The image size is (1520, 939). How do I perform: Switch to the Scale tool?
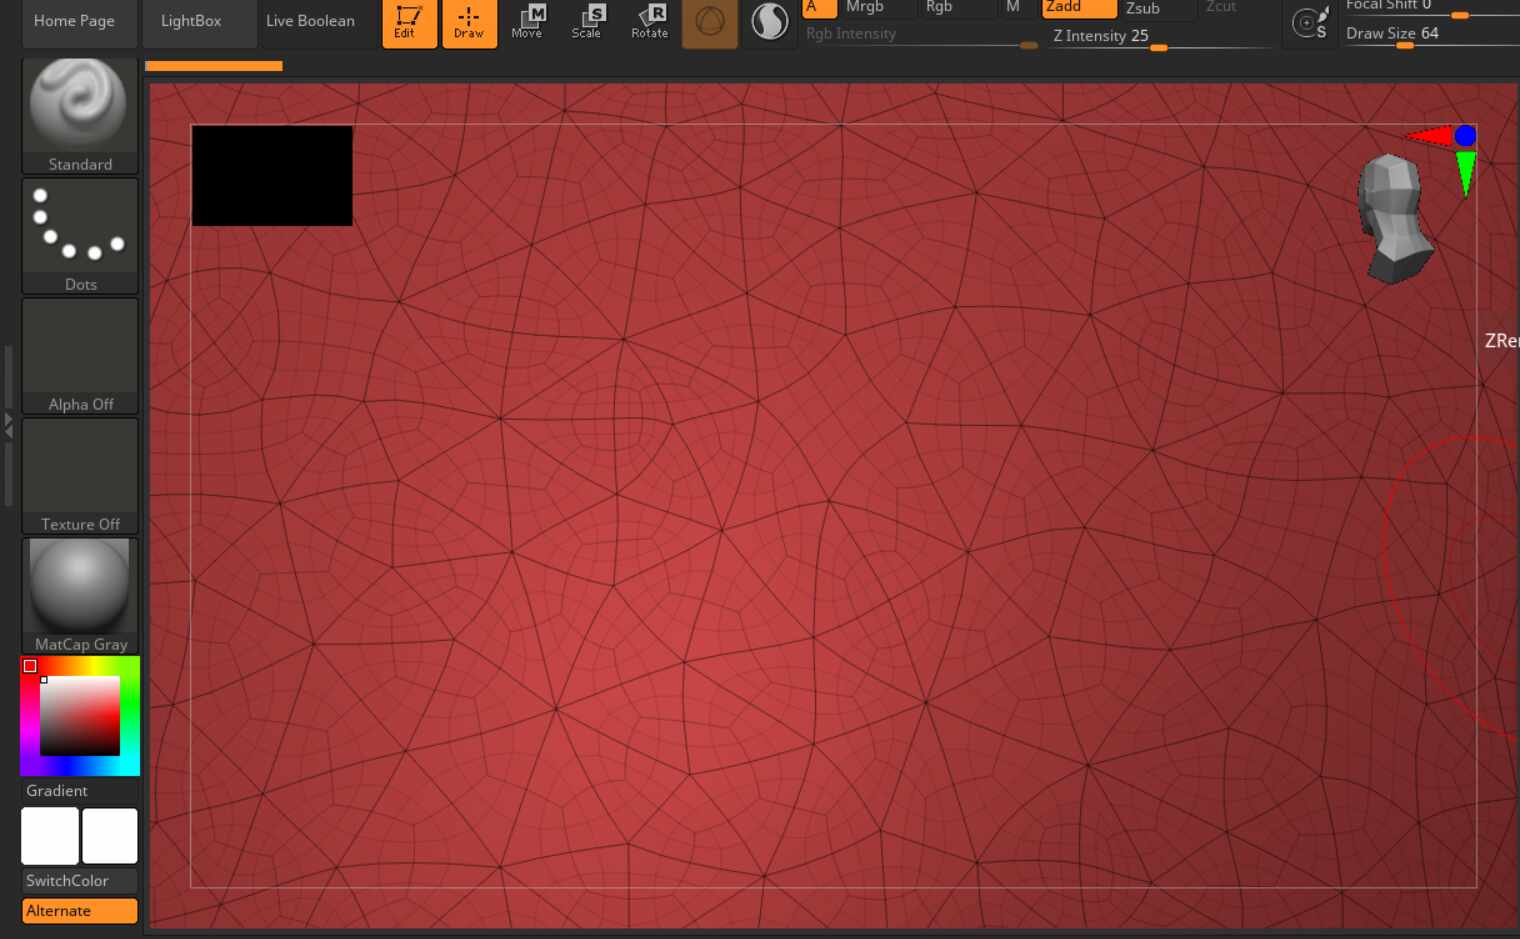pos(587,22)
